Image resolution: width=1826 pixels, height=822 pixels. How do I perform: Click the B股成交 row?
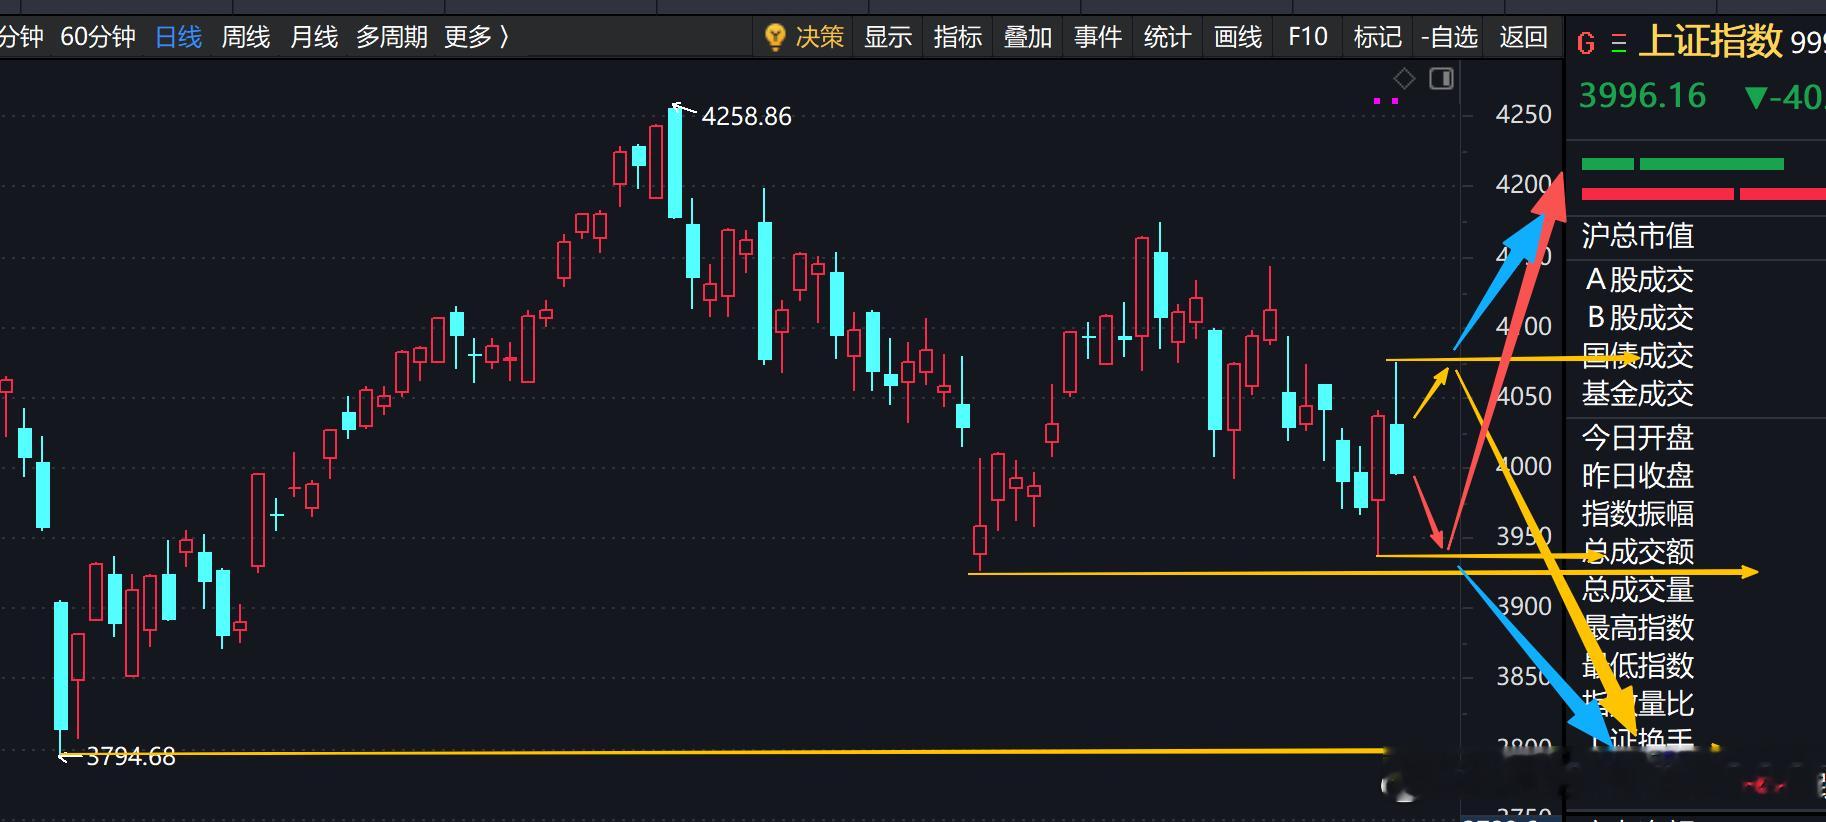pyautogui.click(x=1639, y=318)
